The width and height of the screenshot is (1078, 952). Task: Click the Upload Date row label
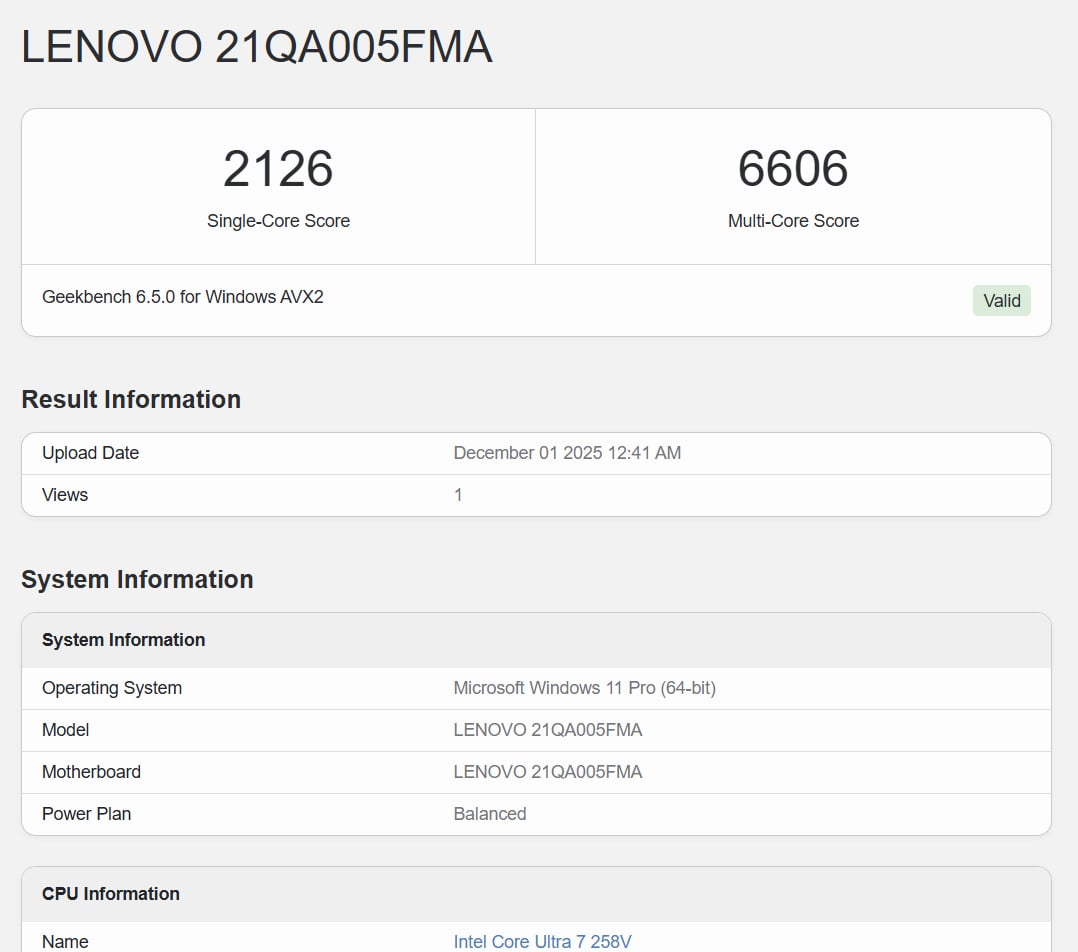click(90, 453)
